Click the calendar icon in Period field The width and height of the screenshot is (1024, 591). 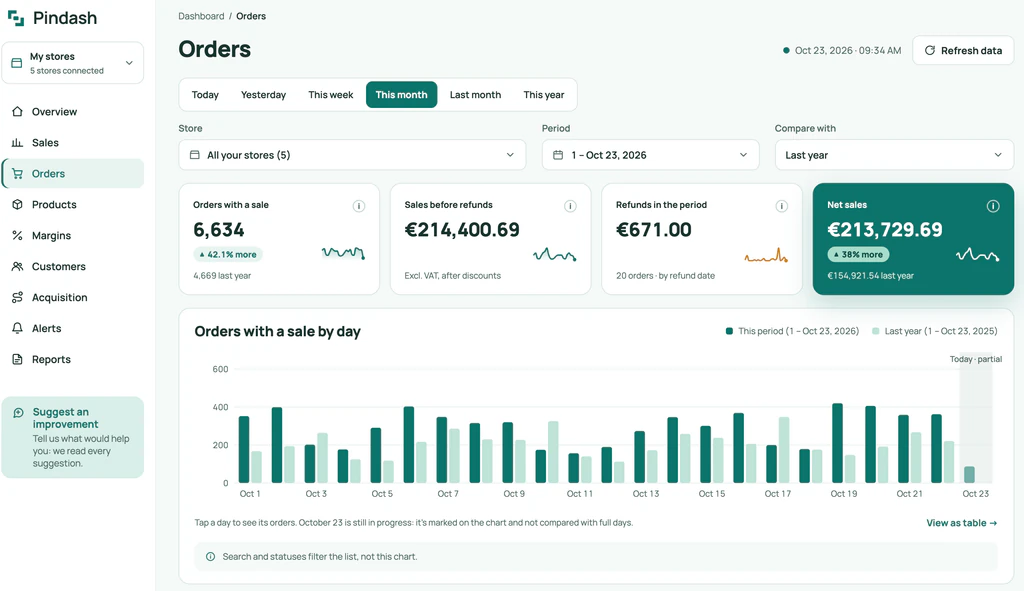click(558, 155)
